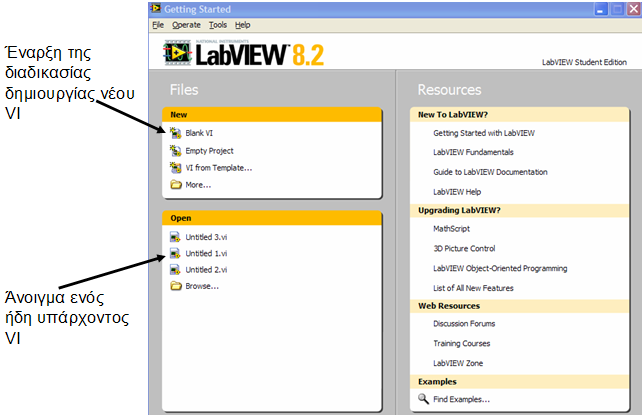Create a new Blank VI

199,133
